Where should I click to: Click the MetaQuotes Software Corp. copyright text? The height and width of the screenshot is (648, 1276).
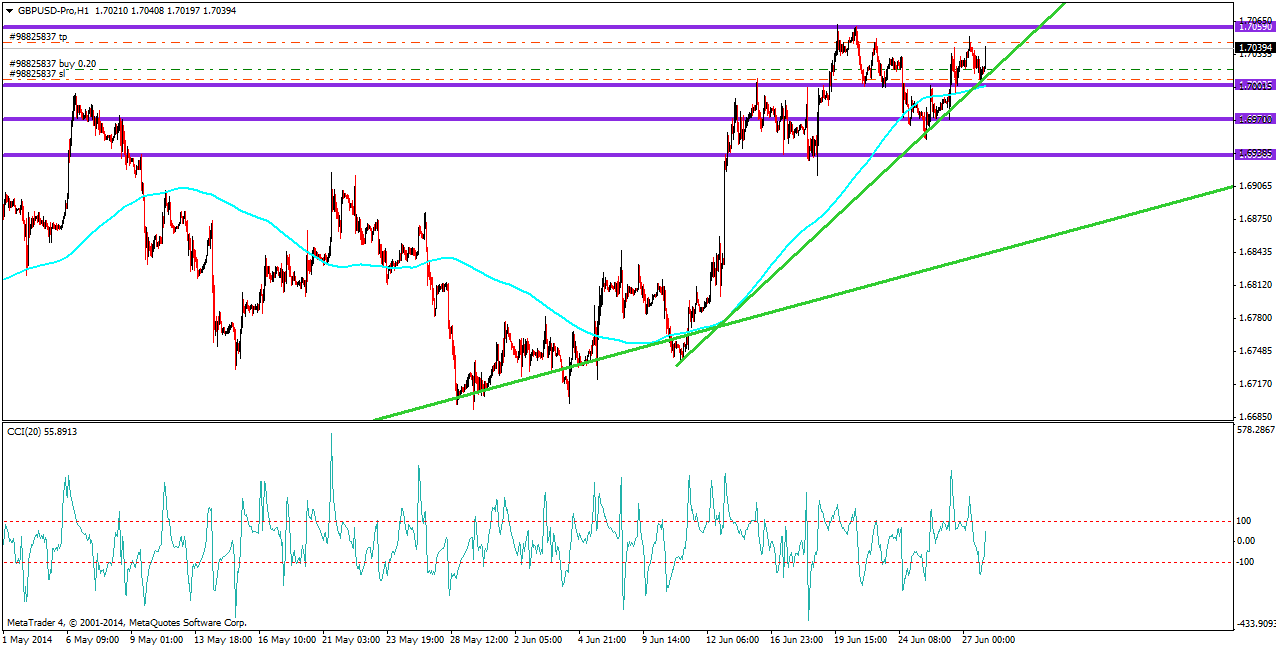pyautogui.click(x=188, y=622)
